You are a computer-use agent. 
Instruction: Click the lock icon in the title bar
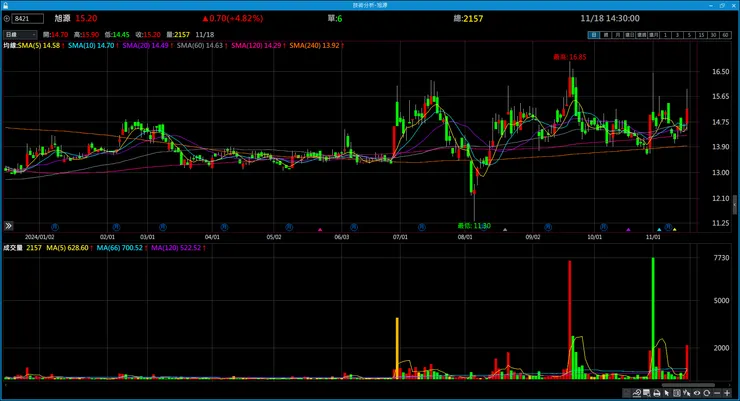[x=5, y=5]
